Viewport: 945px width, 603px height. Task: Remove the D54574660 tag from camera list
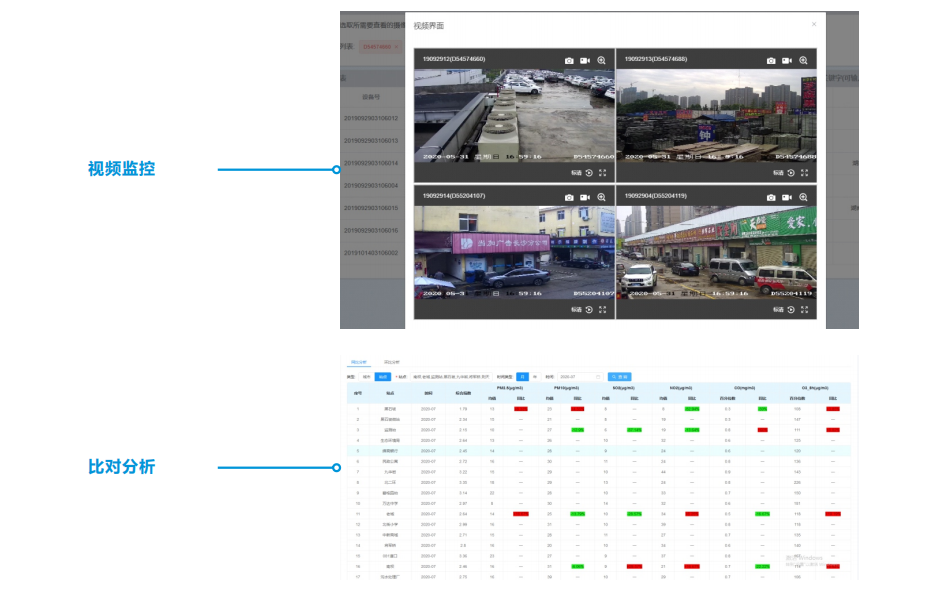(397, 46)
